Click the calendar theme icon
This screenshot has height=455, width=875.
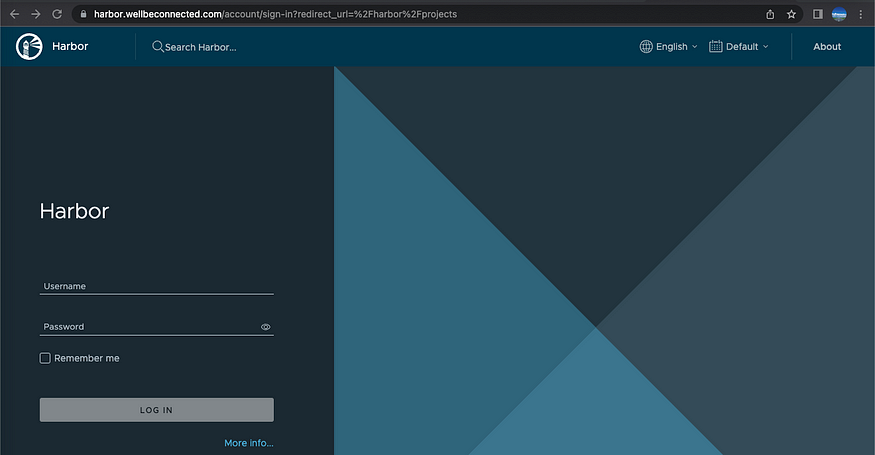(x=715, y=46)
